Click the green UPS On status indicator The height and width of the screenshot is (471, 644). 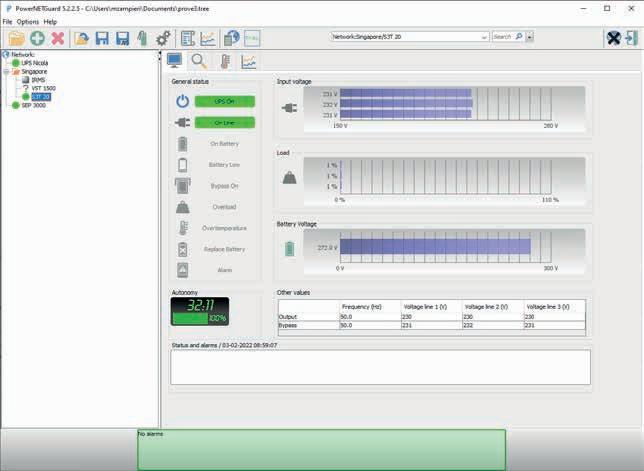coord(225,101)
